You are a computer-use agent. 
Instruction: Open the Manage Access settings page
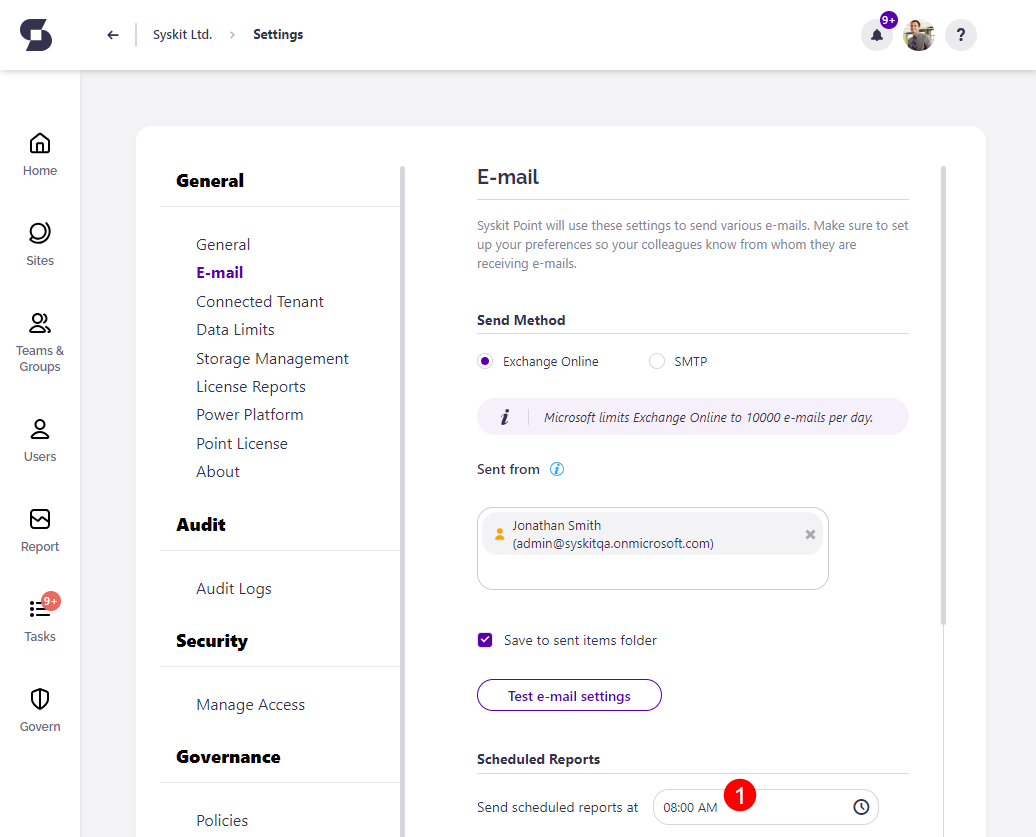tap(250, 704)
